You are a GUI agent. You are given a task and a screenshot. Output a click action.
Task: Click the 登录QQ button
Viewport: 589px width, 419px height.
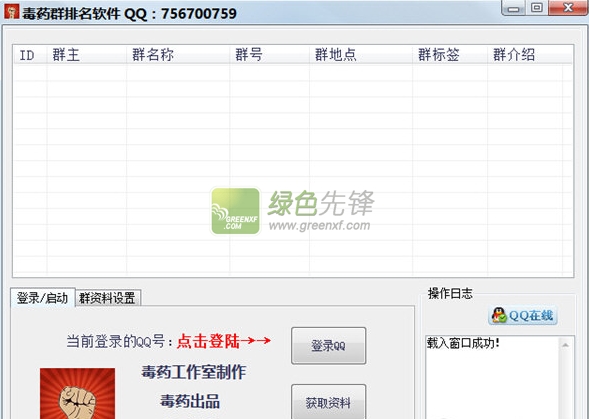point(328,346)
